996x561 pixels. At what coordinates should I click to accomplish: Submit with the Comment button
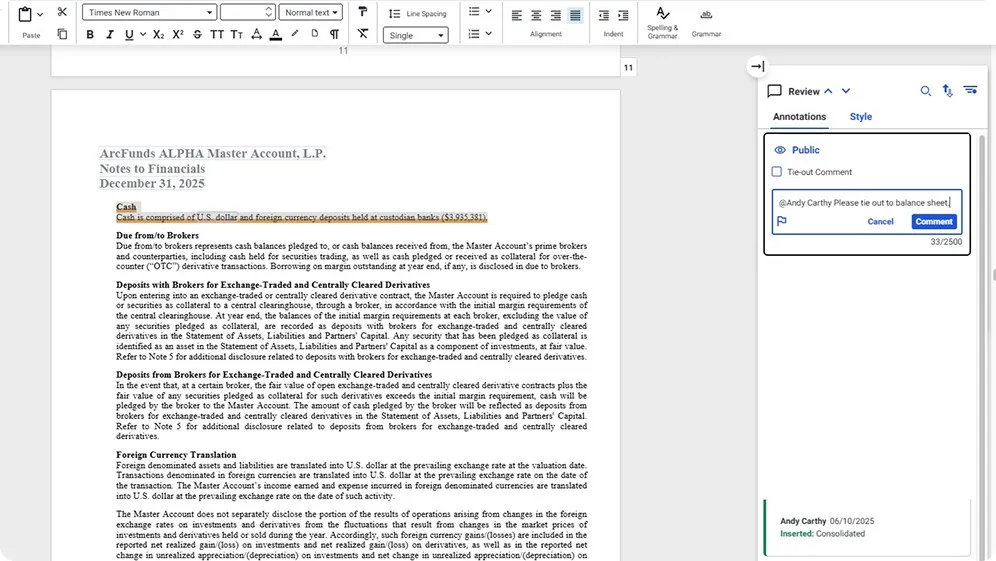[934, 221]
